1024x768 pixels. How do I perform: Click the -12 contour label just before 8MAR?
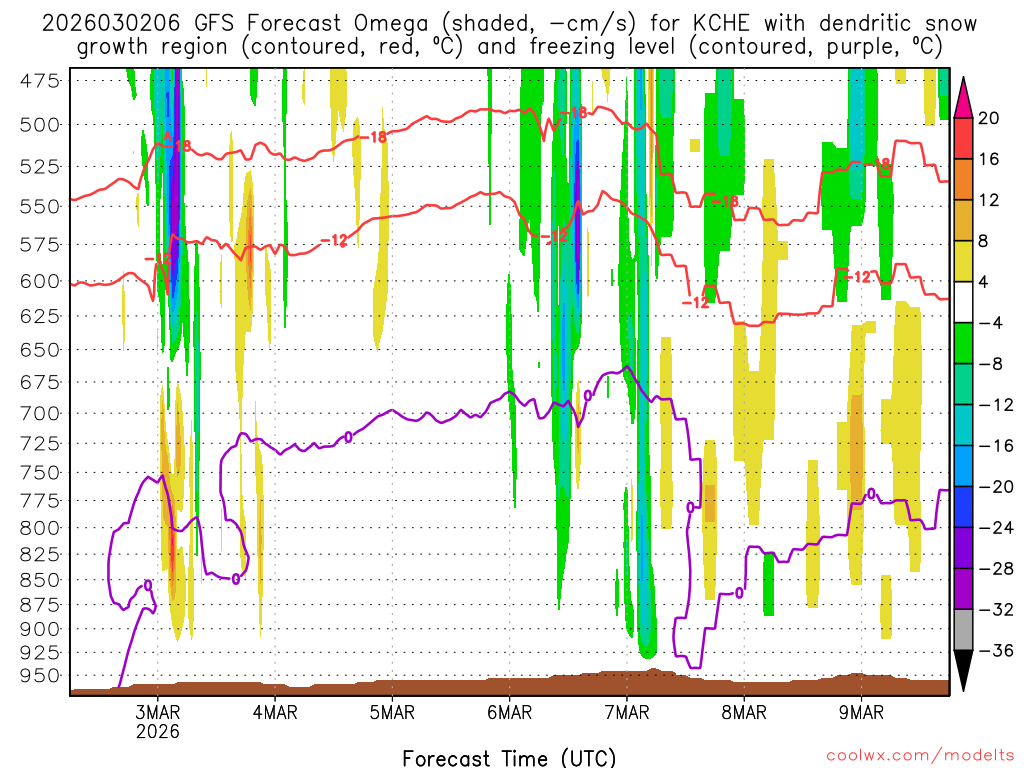pos(696,302)
